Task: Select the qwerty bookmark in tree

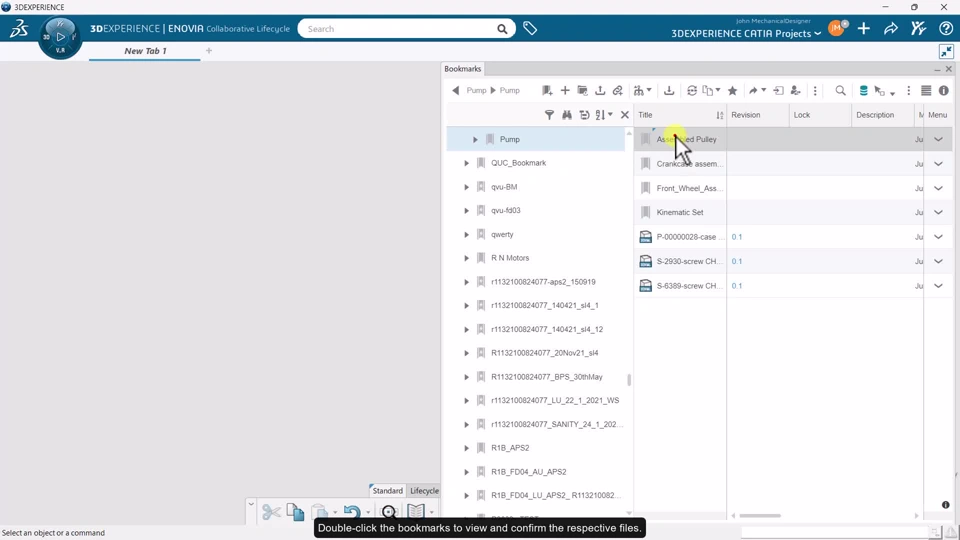Action: pyautogui.click(x=502, y=234)
